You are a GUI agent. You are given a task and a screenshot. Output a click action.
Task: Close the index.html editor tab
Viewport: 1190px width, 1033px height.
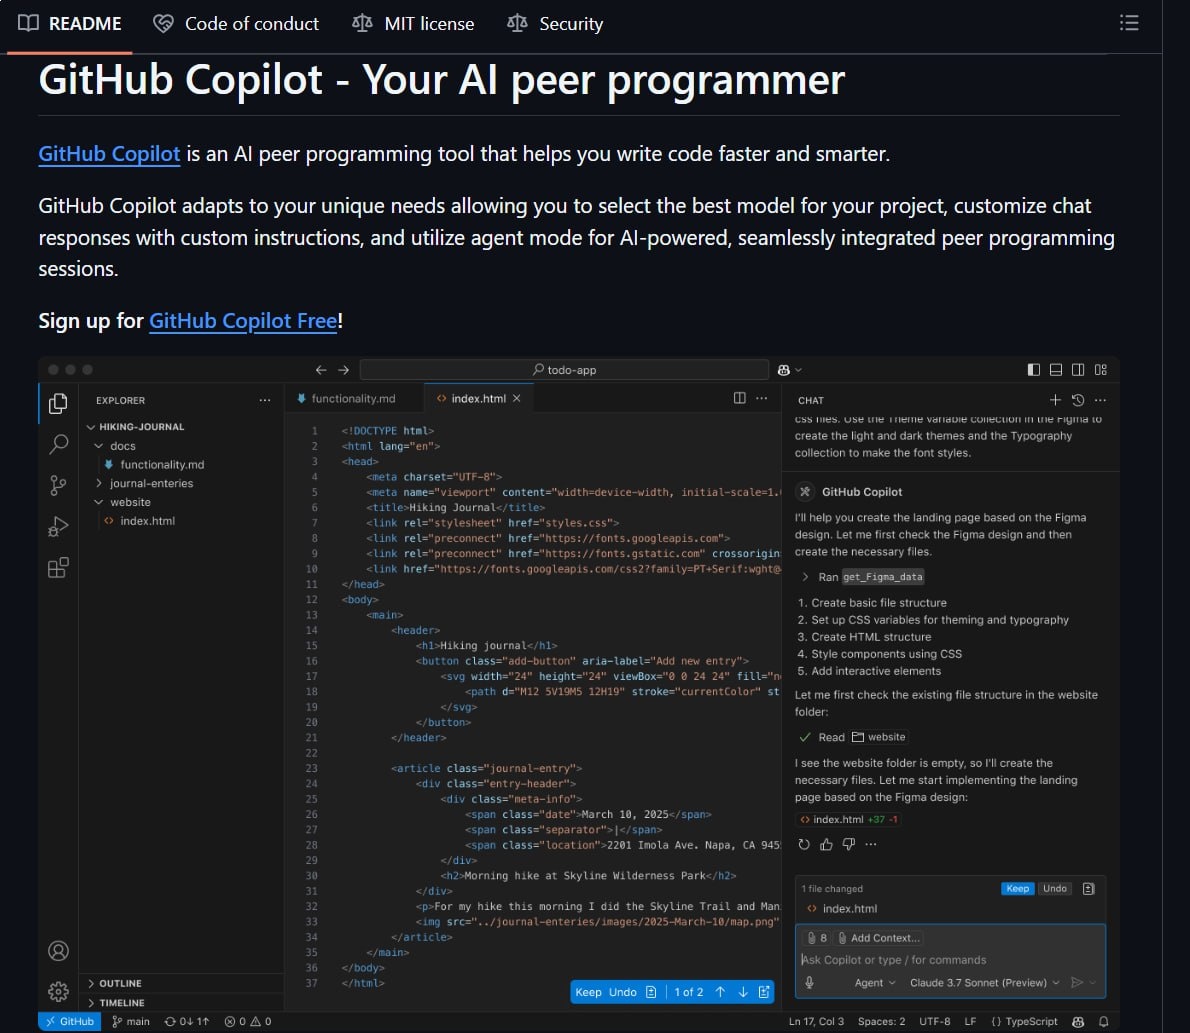point(517,398)
